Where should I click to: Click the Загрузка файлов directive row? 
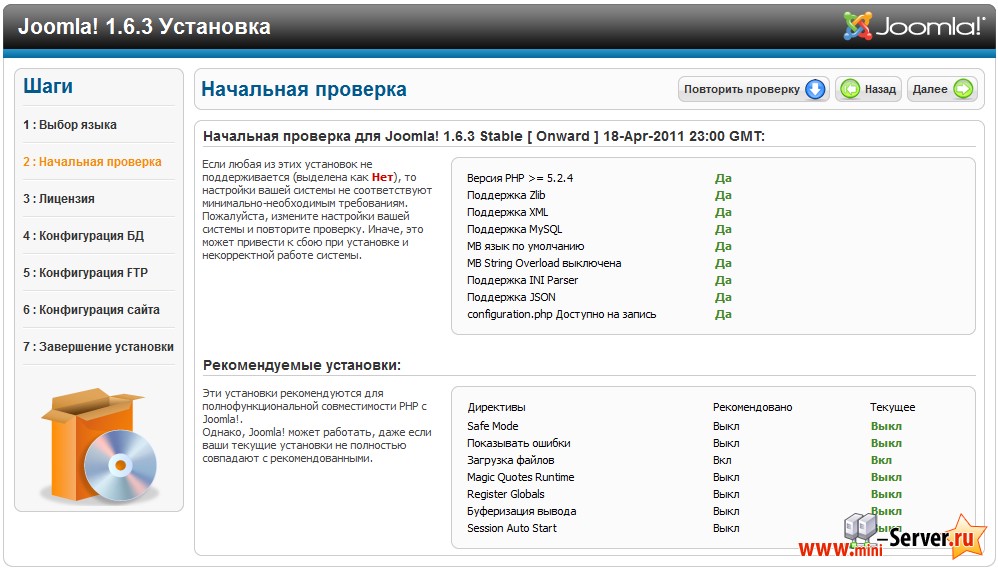510,460
